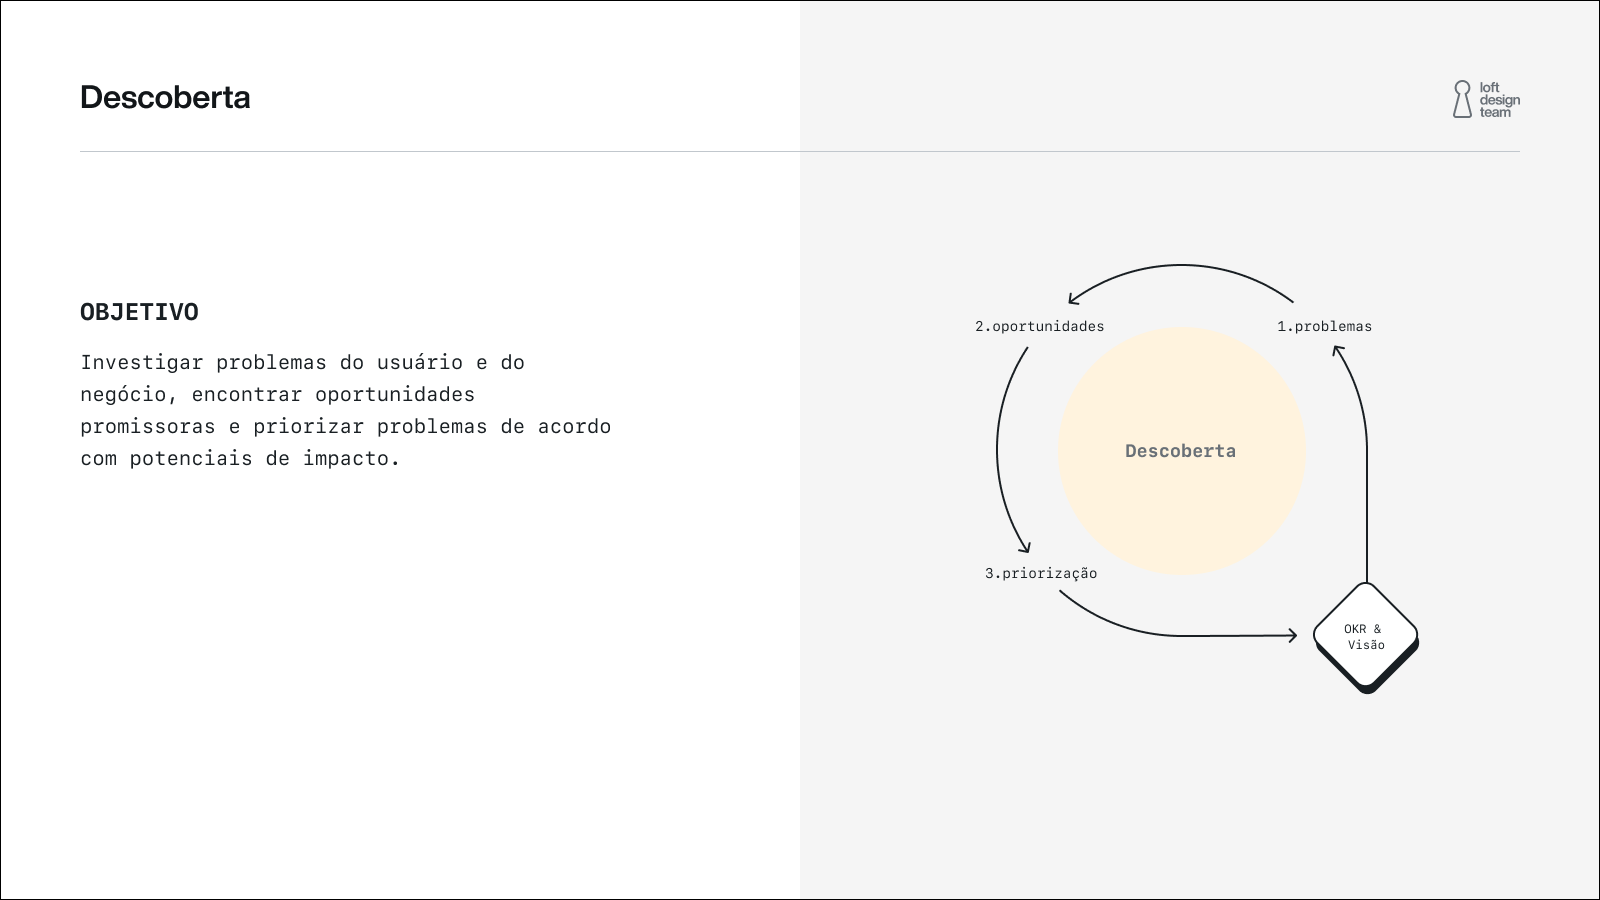Click the arrowhead pointing at 1.problemas
This screenshot has width=1600, height=900.
point(1338,350)
